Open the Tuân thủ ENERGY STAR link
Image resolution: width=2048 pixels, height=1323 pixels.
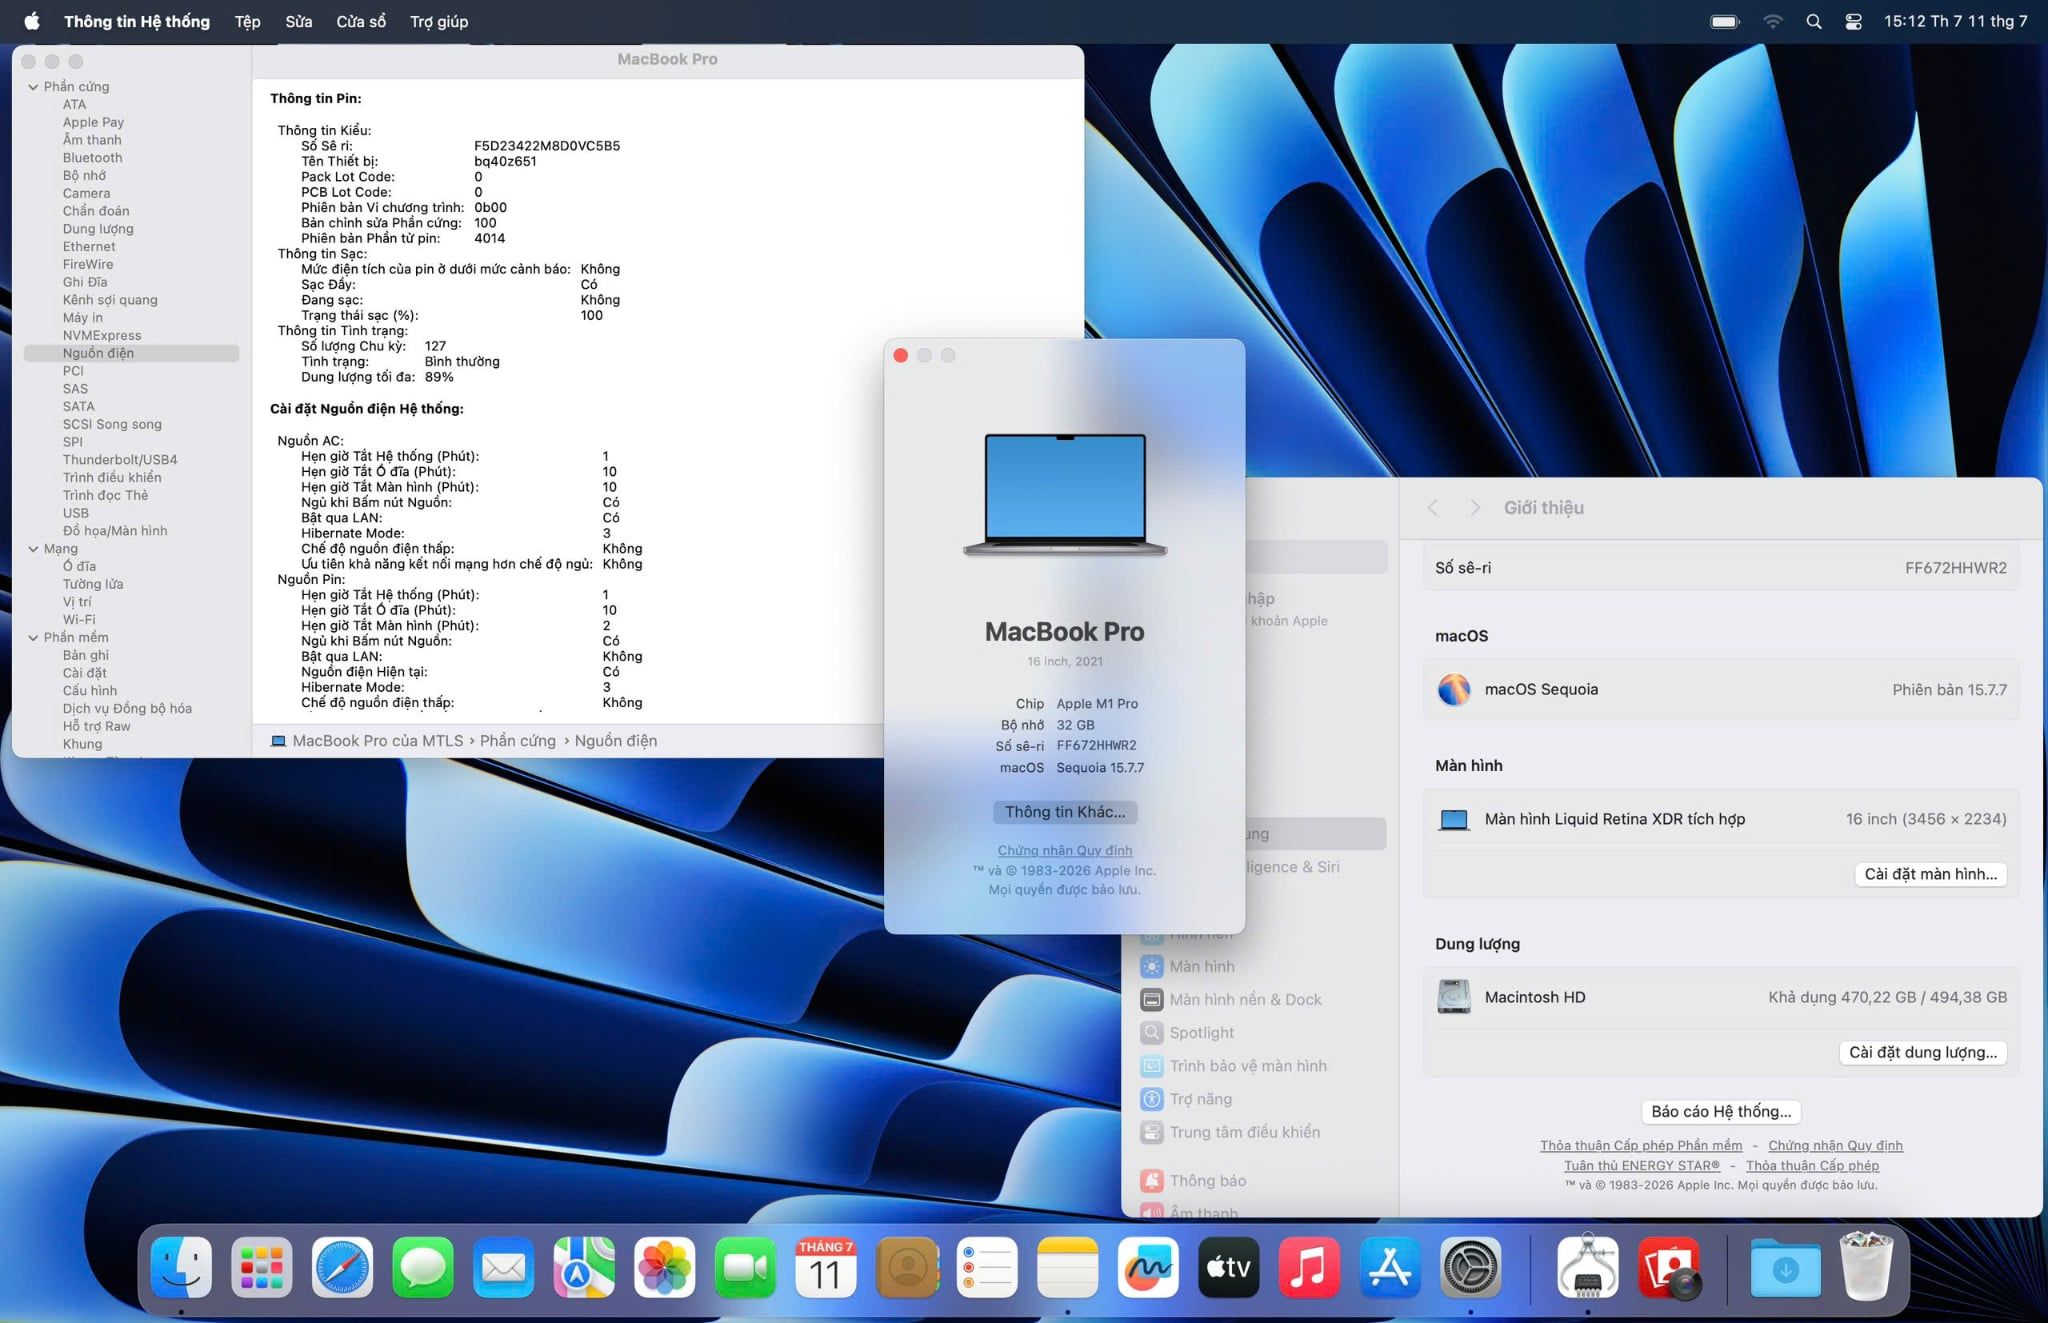pyautogui.click(x=1642, y=1165)
